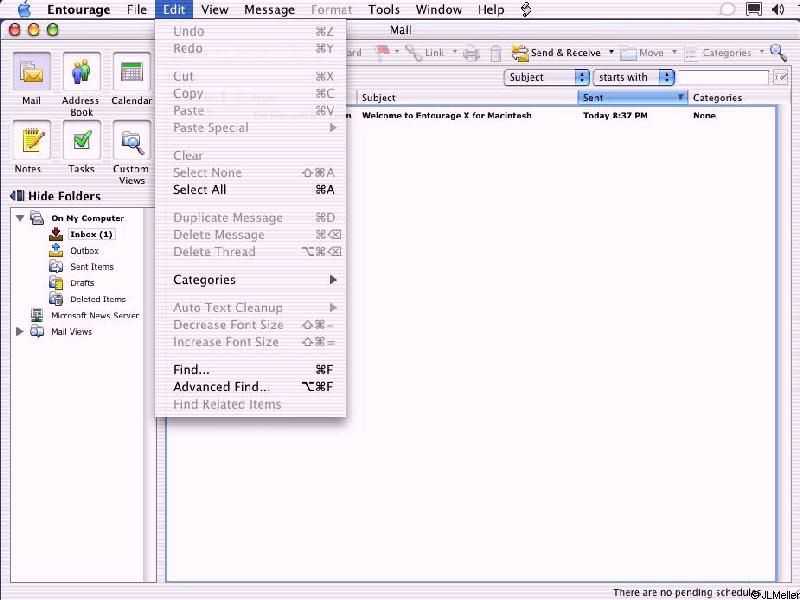Open the Custom Views icon
Image resolution: width=800 pixels, height=600 pixels.
coord(132,140)
